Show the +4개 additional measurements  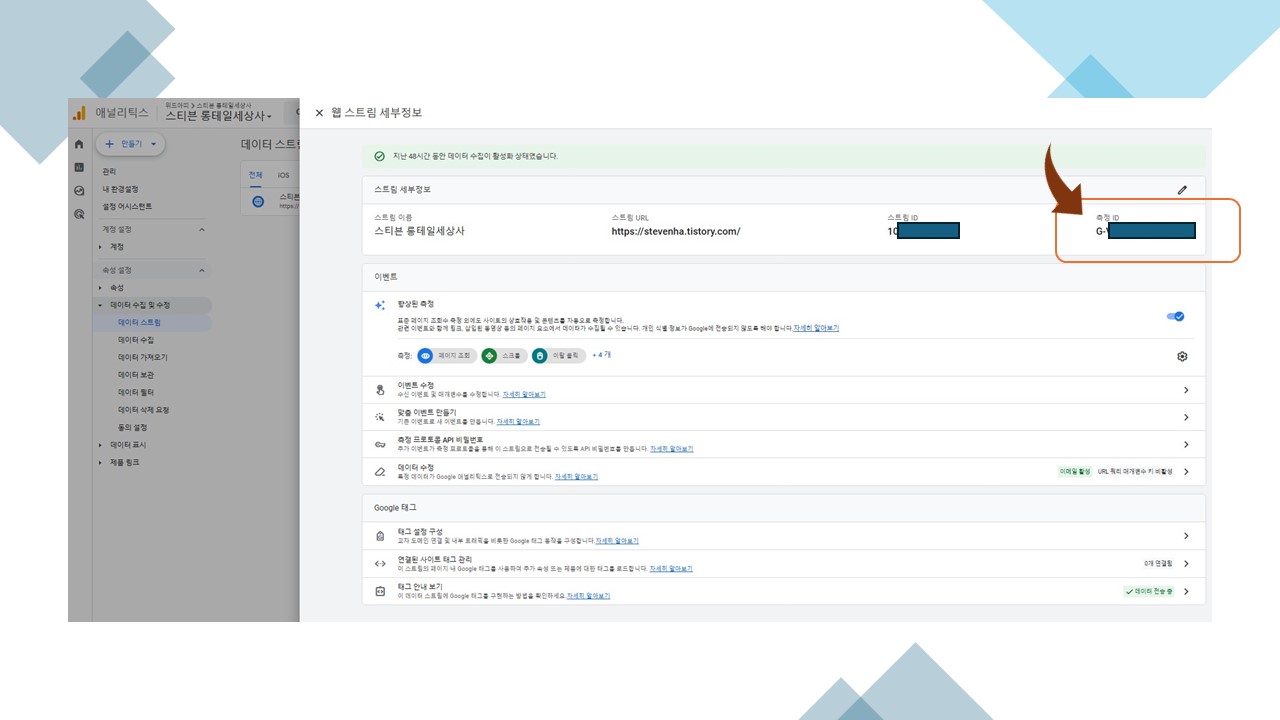(601, 355)
